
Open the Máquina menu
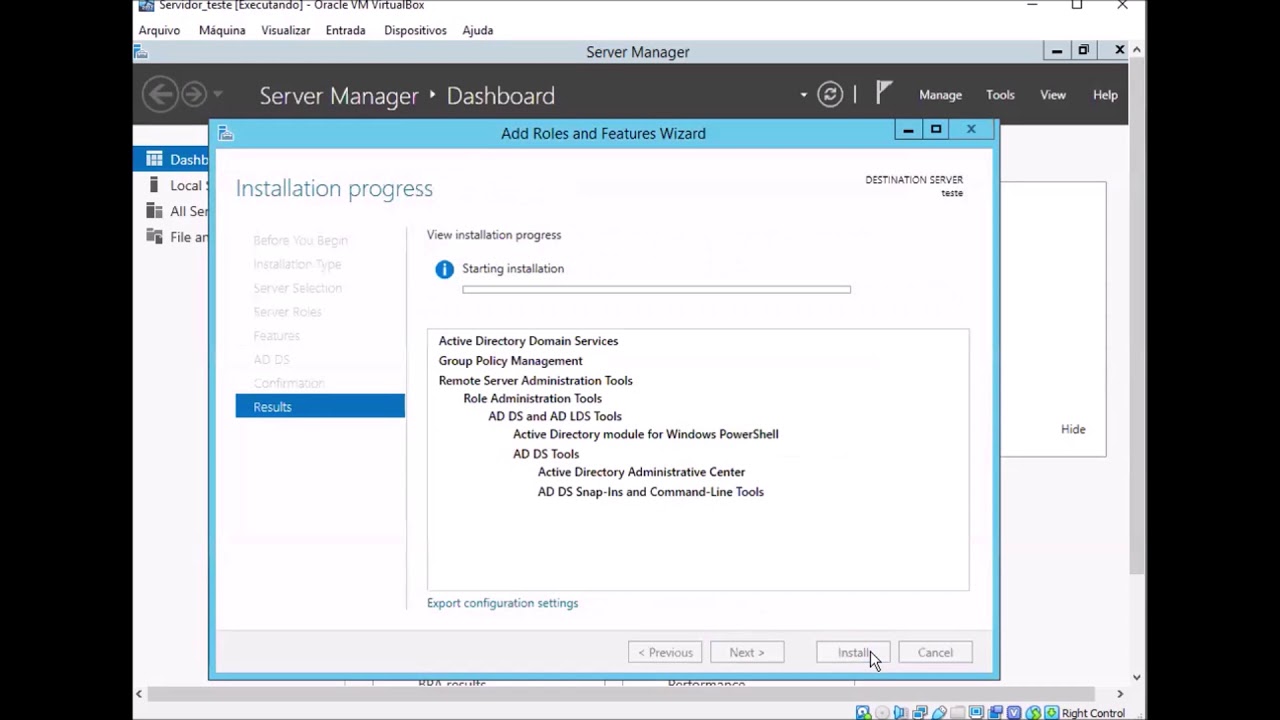(222, 30)
